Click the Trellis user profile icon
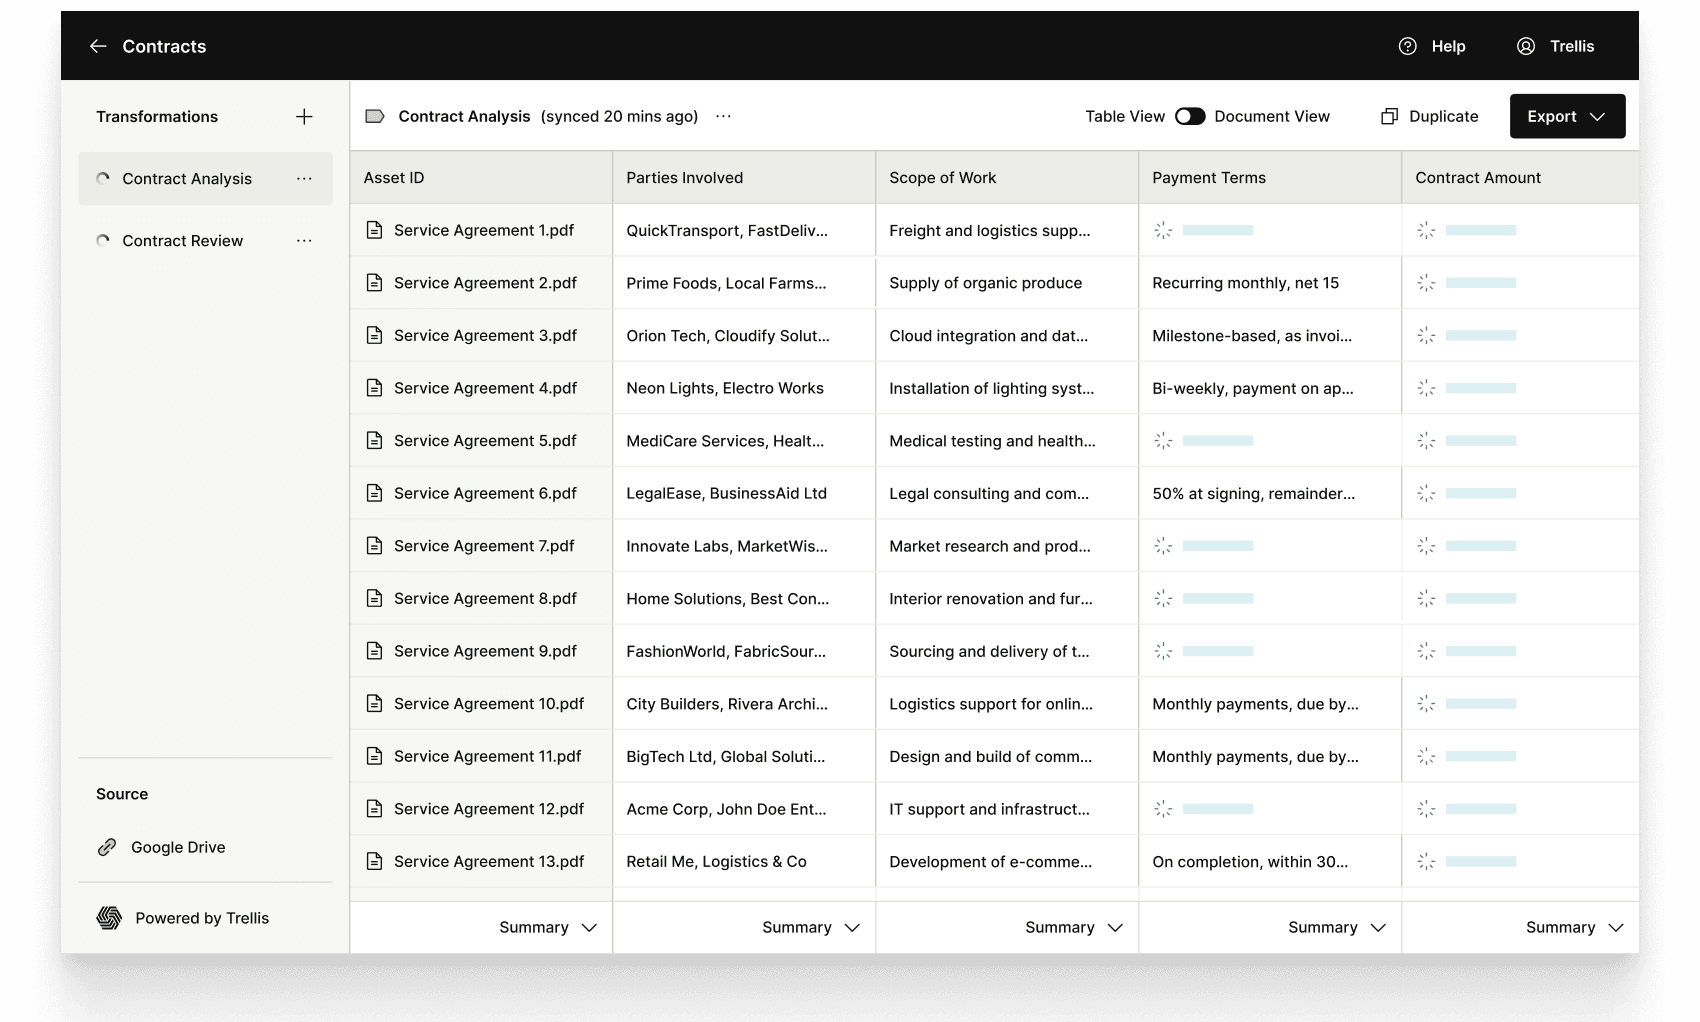1700x1022 pixels. [1526, 46]
